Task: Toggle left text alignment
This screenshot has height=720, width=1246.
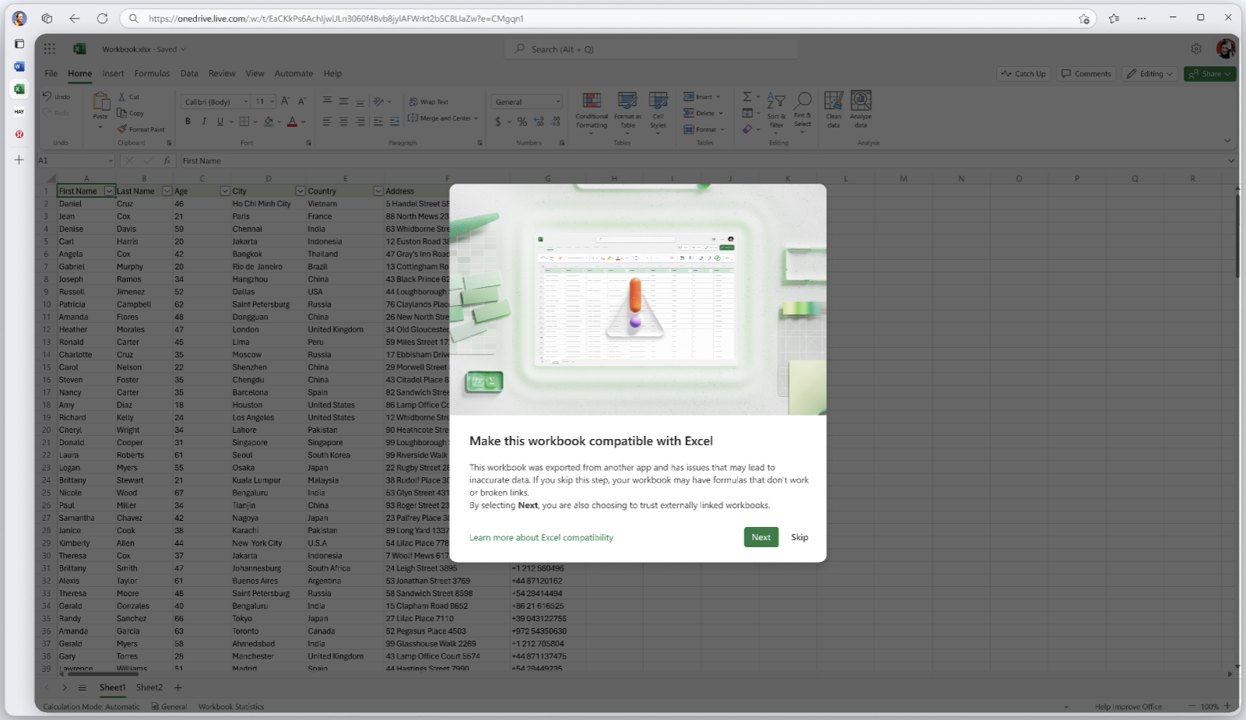Action: (x=327, y=121)
